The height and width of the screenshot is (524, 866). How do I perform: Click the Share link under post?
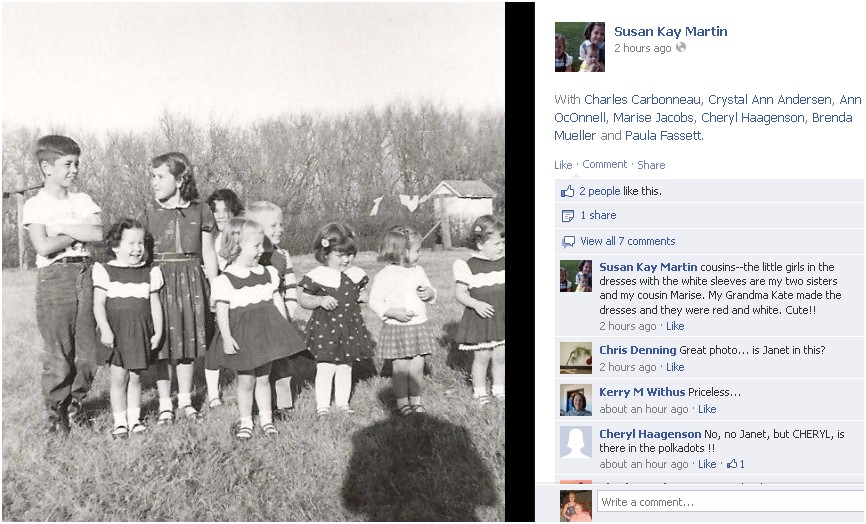651,165
